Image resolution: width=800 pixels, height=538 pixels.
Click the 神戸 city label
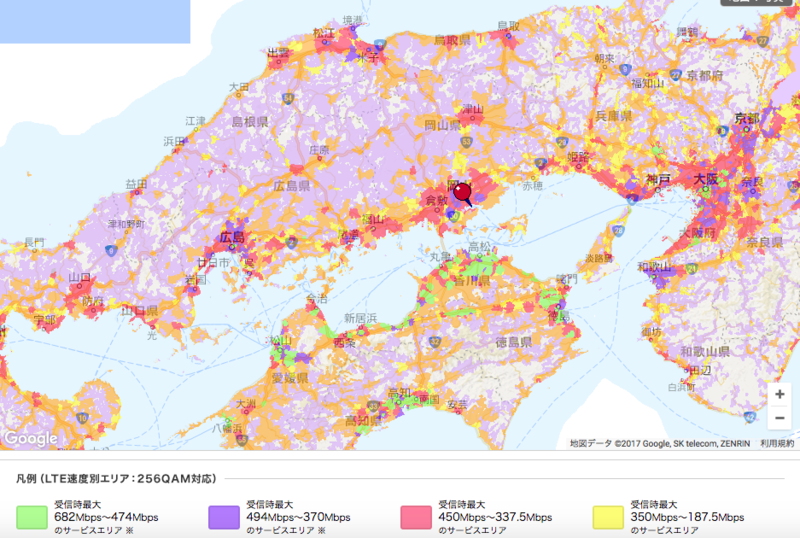(x=658, y=179)
